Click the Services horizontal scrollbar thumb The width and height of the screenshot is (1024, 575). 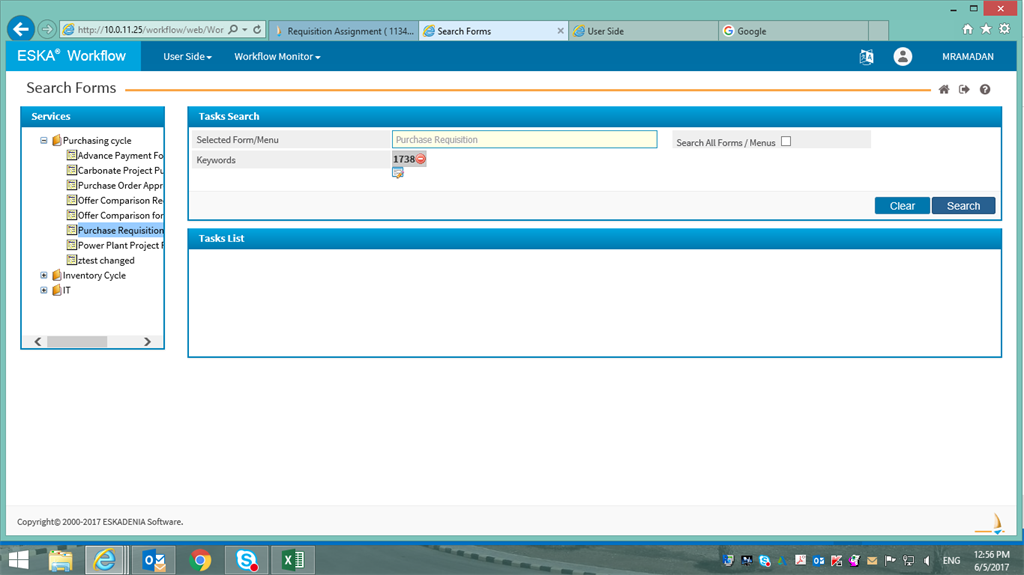[77, 342]
